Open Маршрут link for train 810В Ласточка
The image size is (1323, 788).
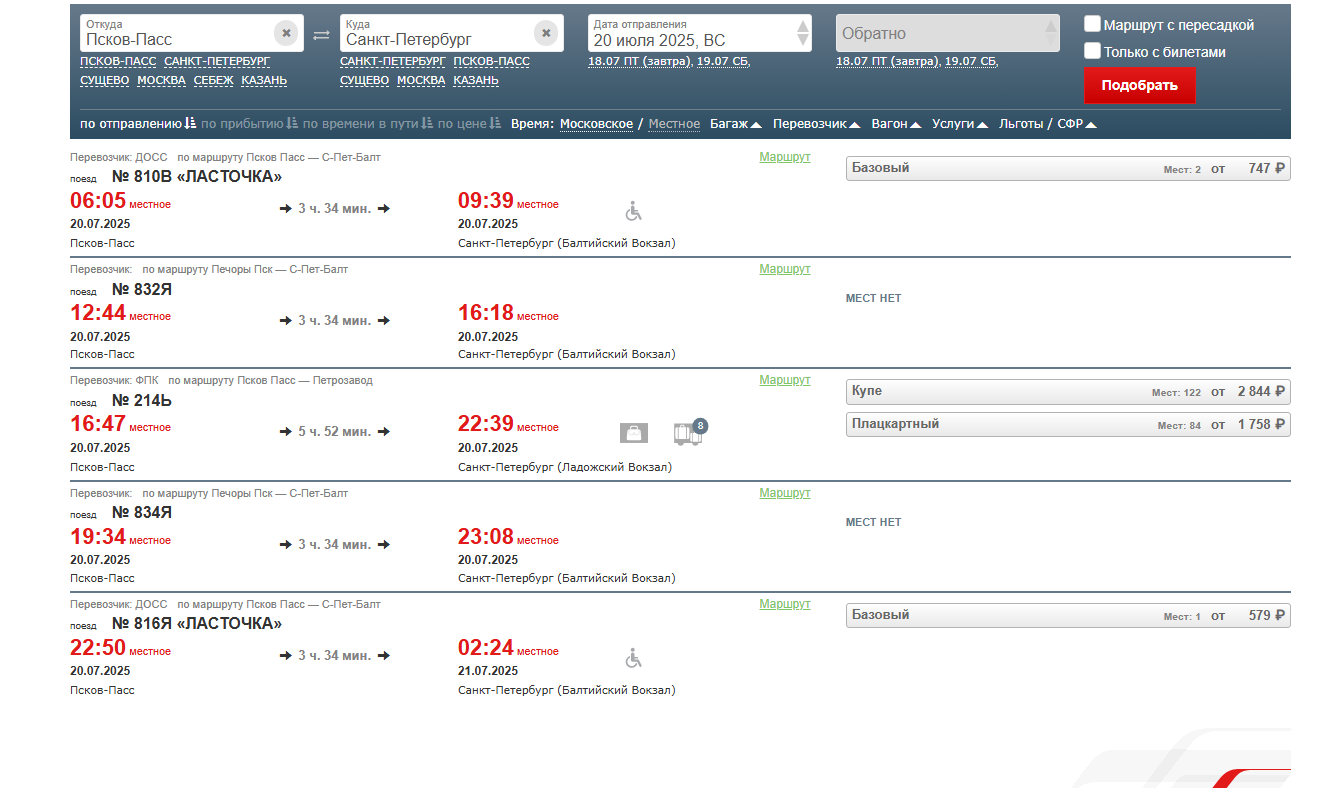click(784, 157)
